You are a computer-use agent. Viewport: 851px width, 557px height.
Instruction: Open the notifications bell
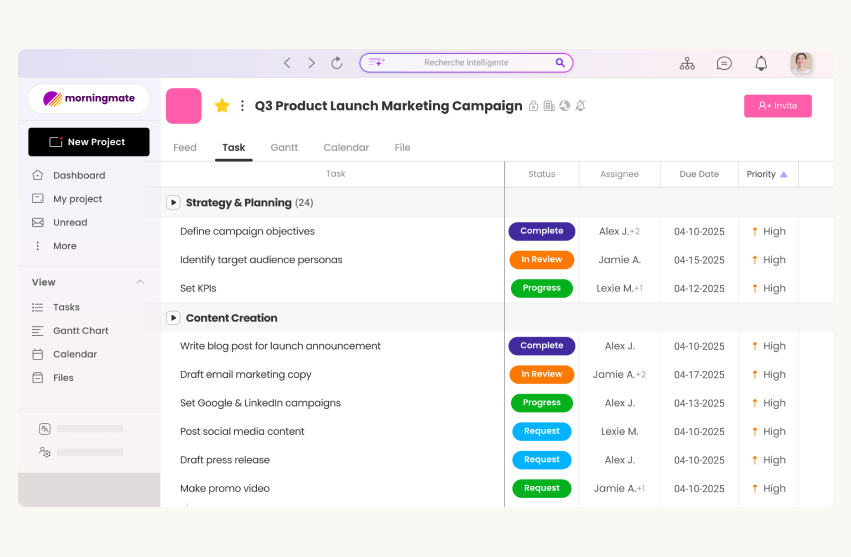[x=761, y=64]
